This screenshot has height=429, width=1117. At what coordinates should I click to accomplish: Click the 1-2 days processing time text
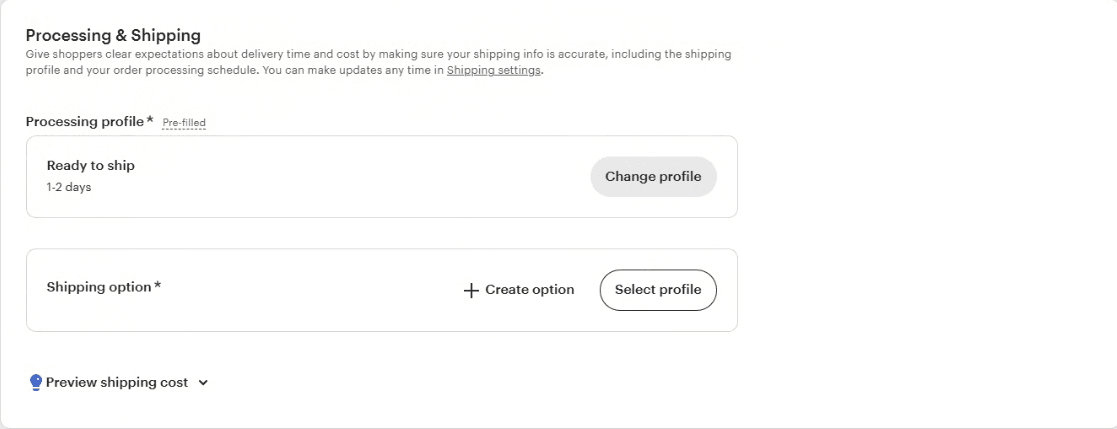68,188
